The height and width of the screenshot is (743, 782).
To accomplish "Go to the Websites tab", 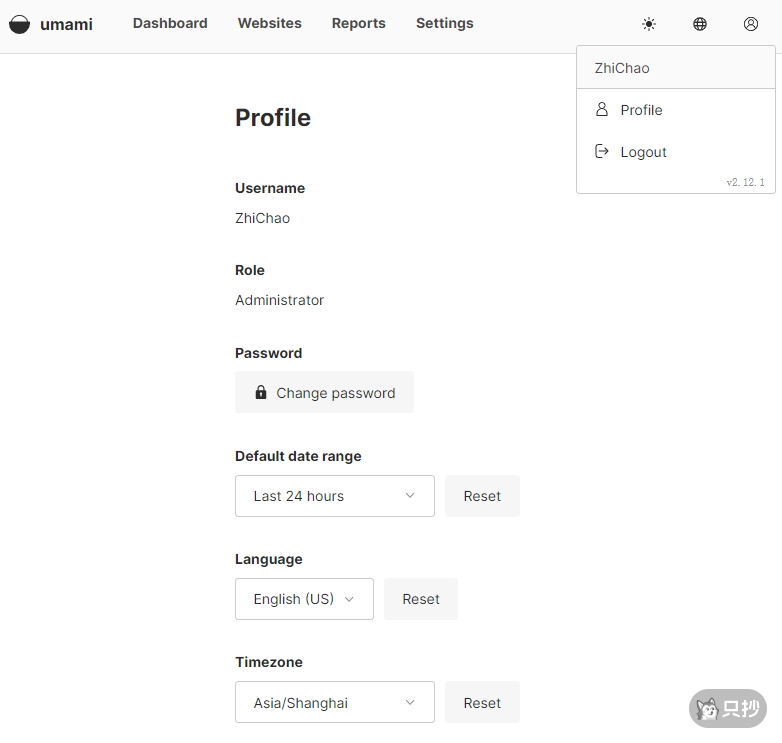I will pos(269,23).
